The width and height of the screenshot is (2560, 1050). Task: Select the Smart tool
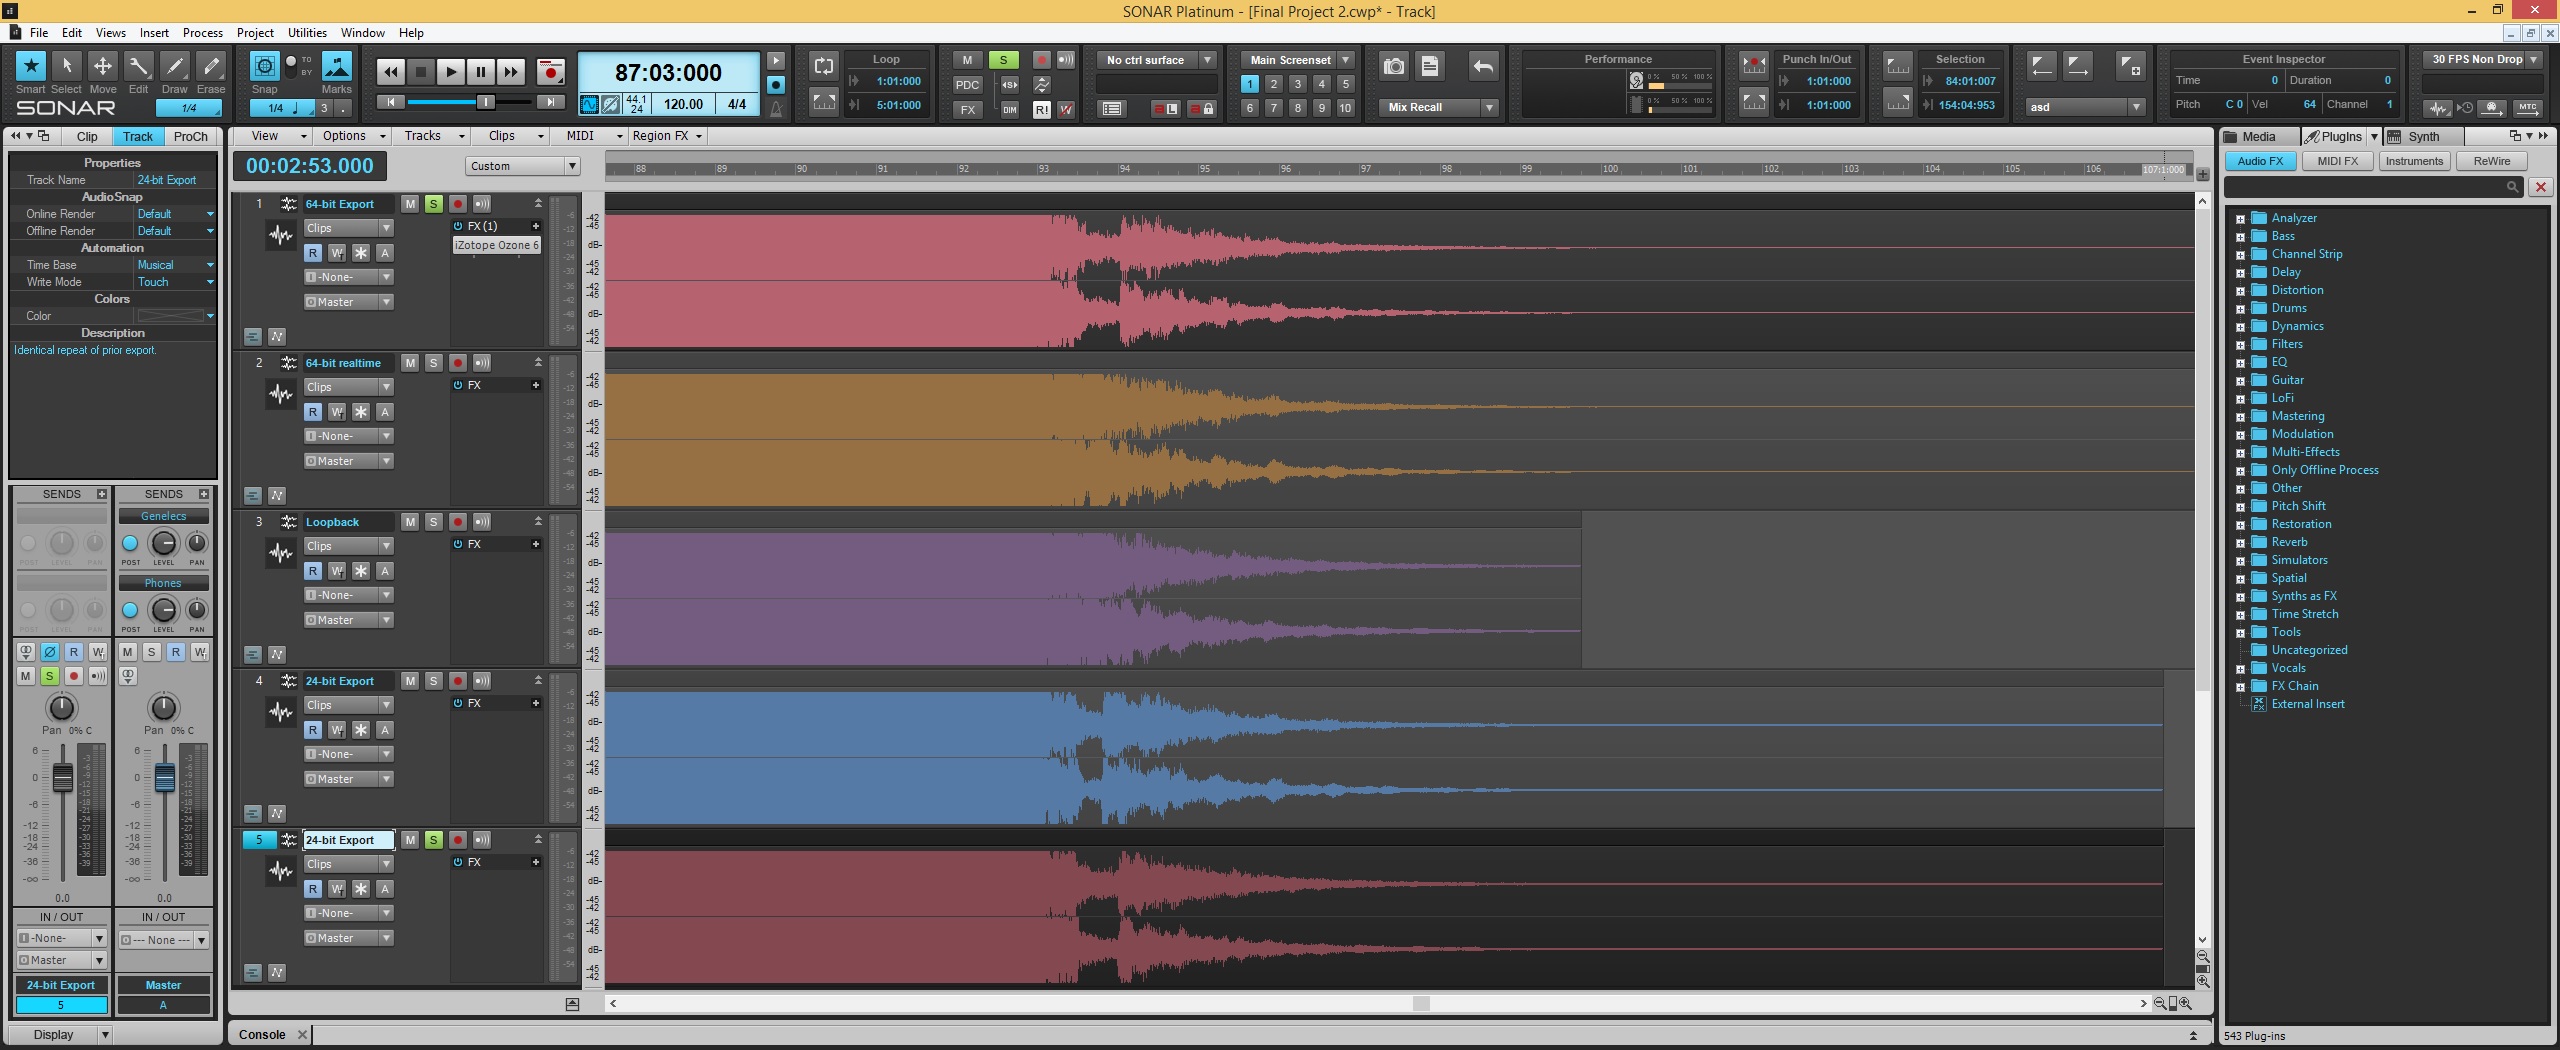[x=31, y=67]
